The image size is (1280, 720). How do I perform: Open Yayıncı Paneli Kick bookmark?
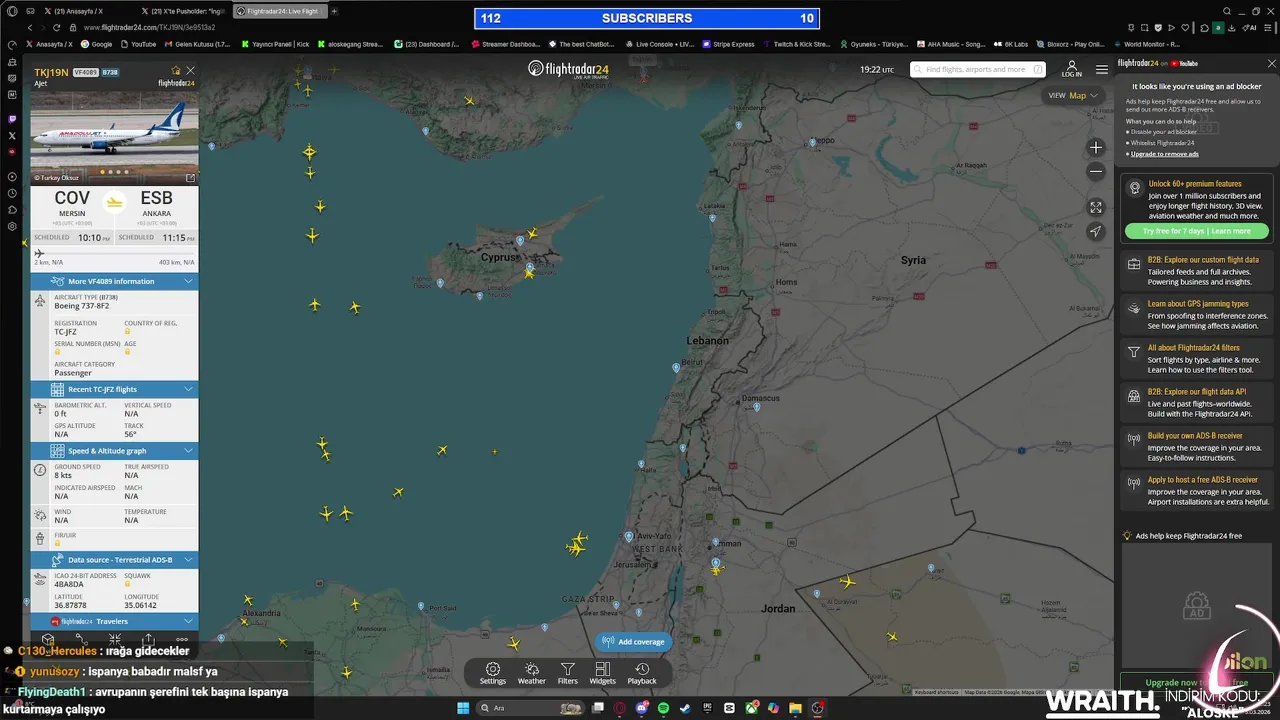click(x=275, y=44)
